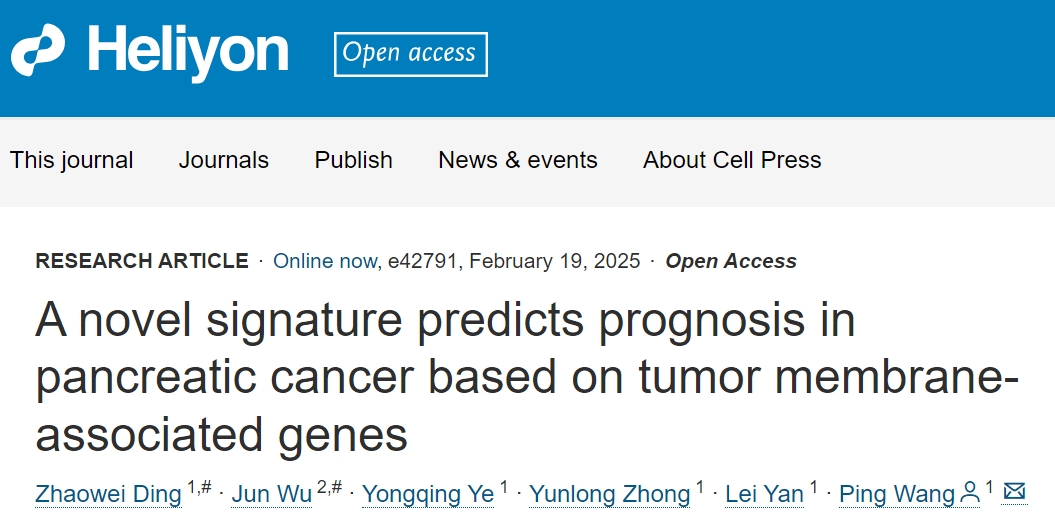Click the Online now link
1055x532 pixels.
tap(324, 261)
